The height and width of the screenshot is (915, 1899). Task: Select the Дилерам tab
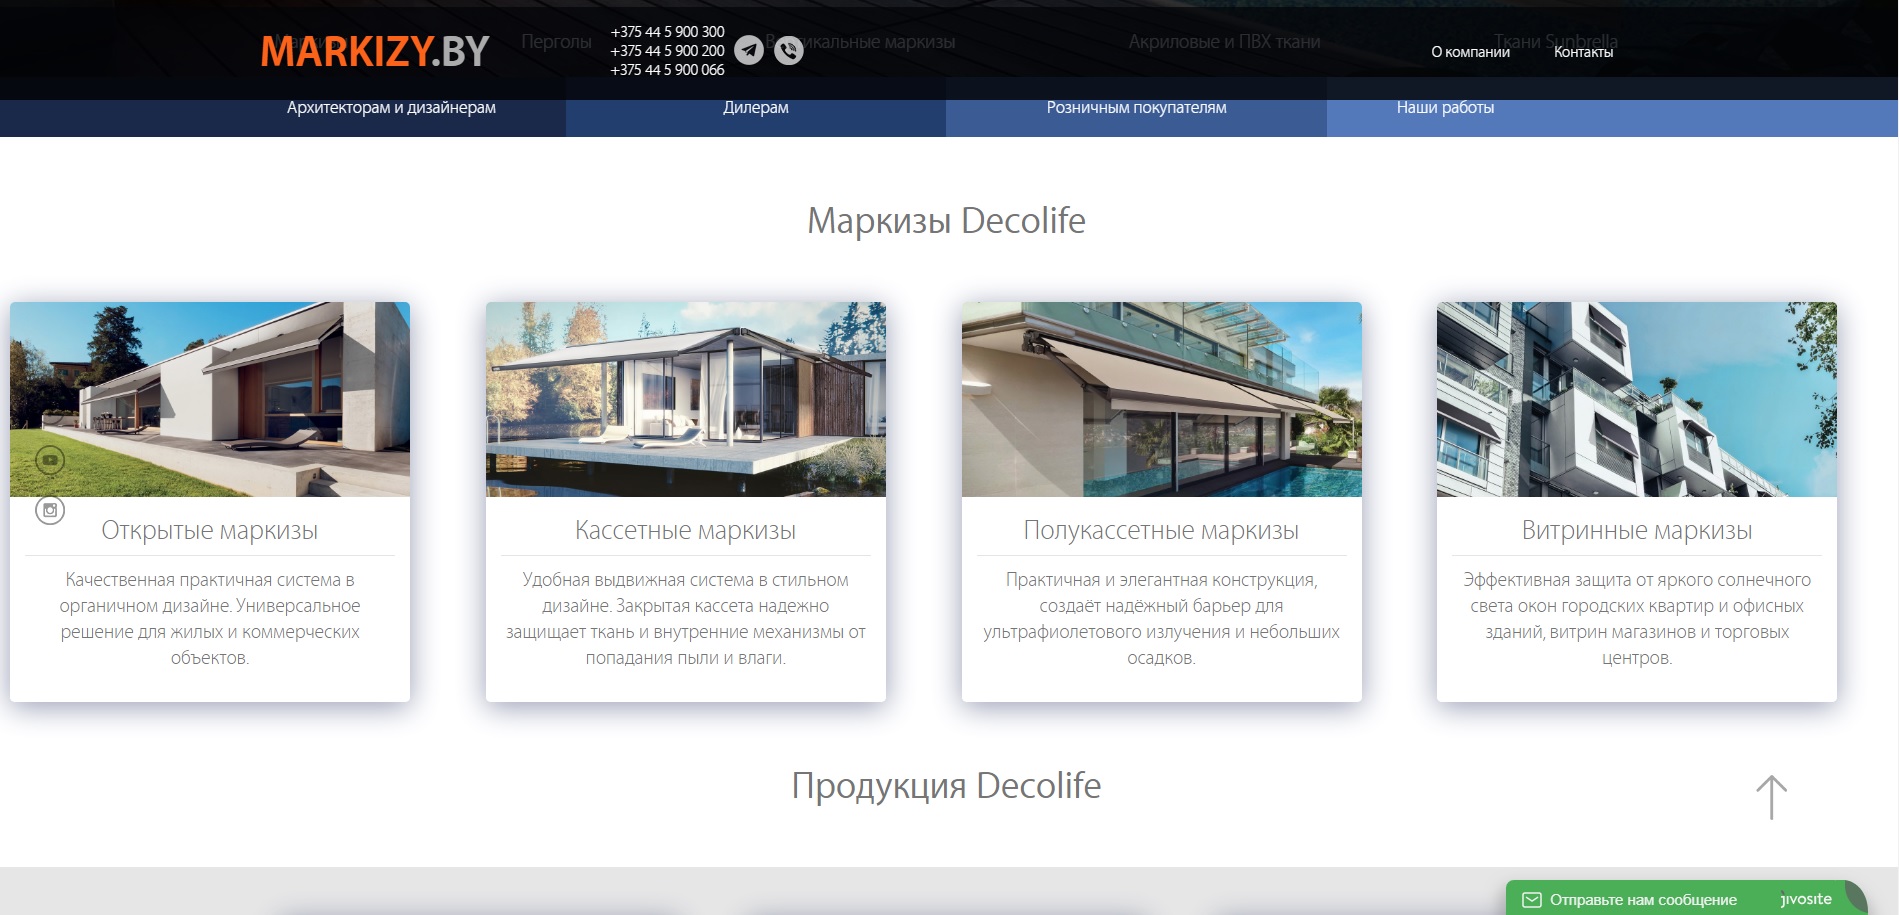pyautogui.click(x=756, y=108)
